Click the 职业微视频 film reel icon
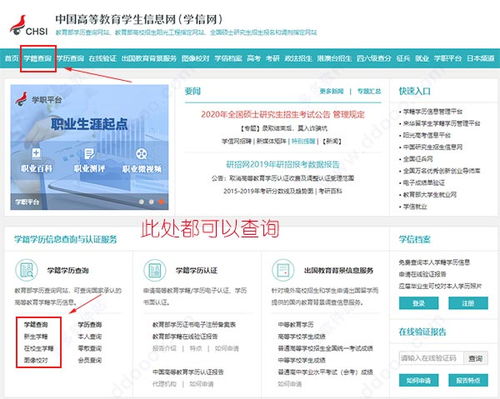The height and width of the screenshot is (399, 500). pos(142,154)
